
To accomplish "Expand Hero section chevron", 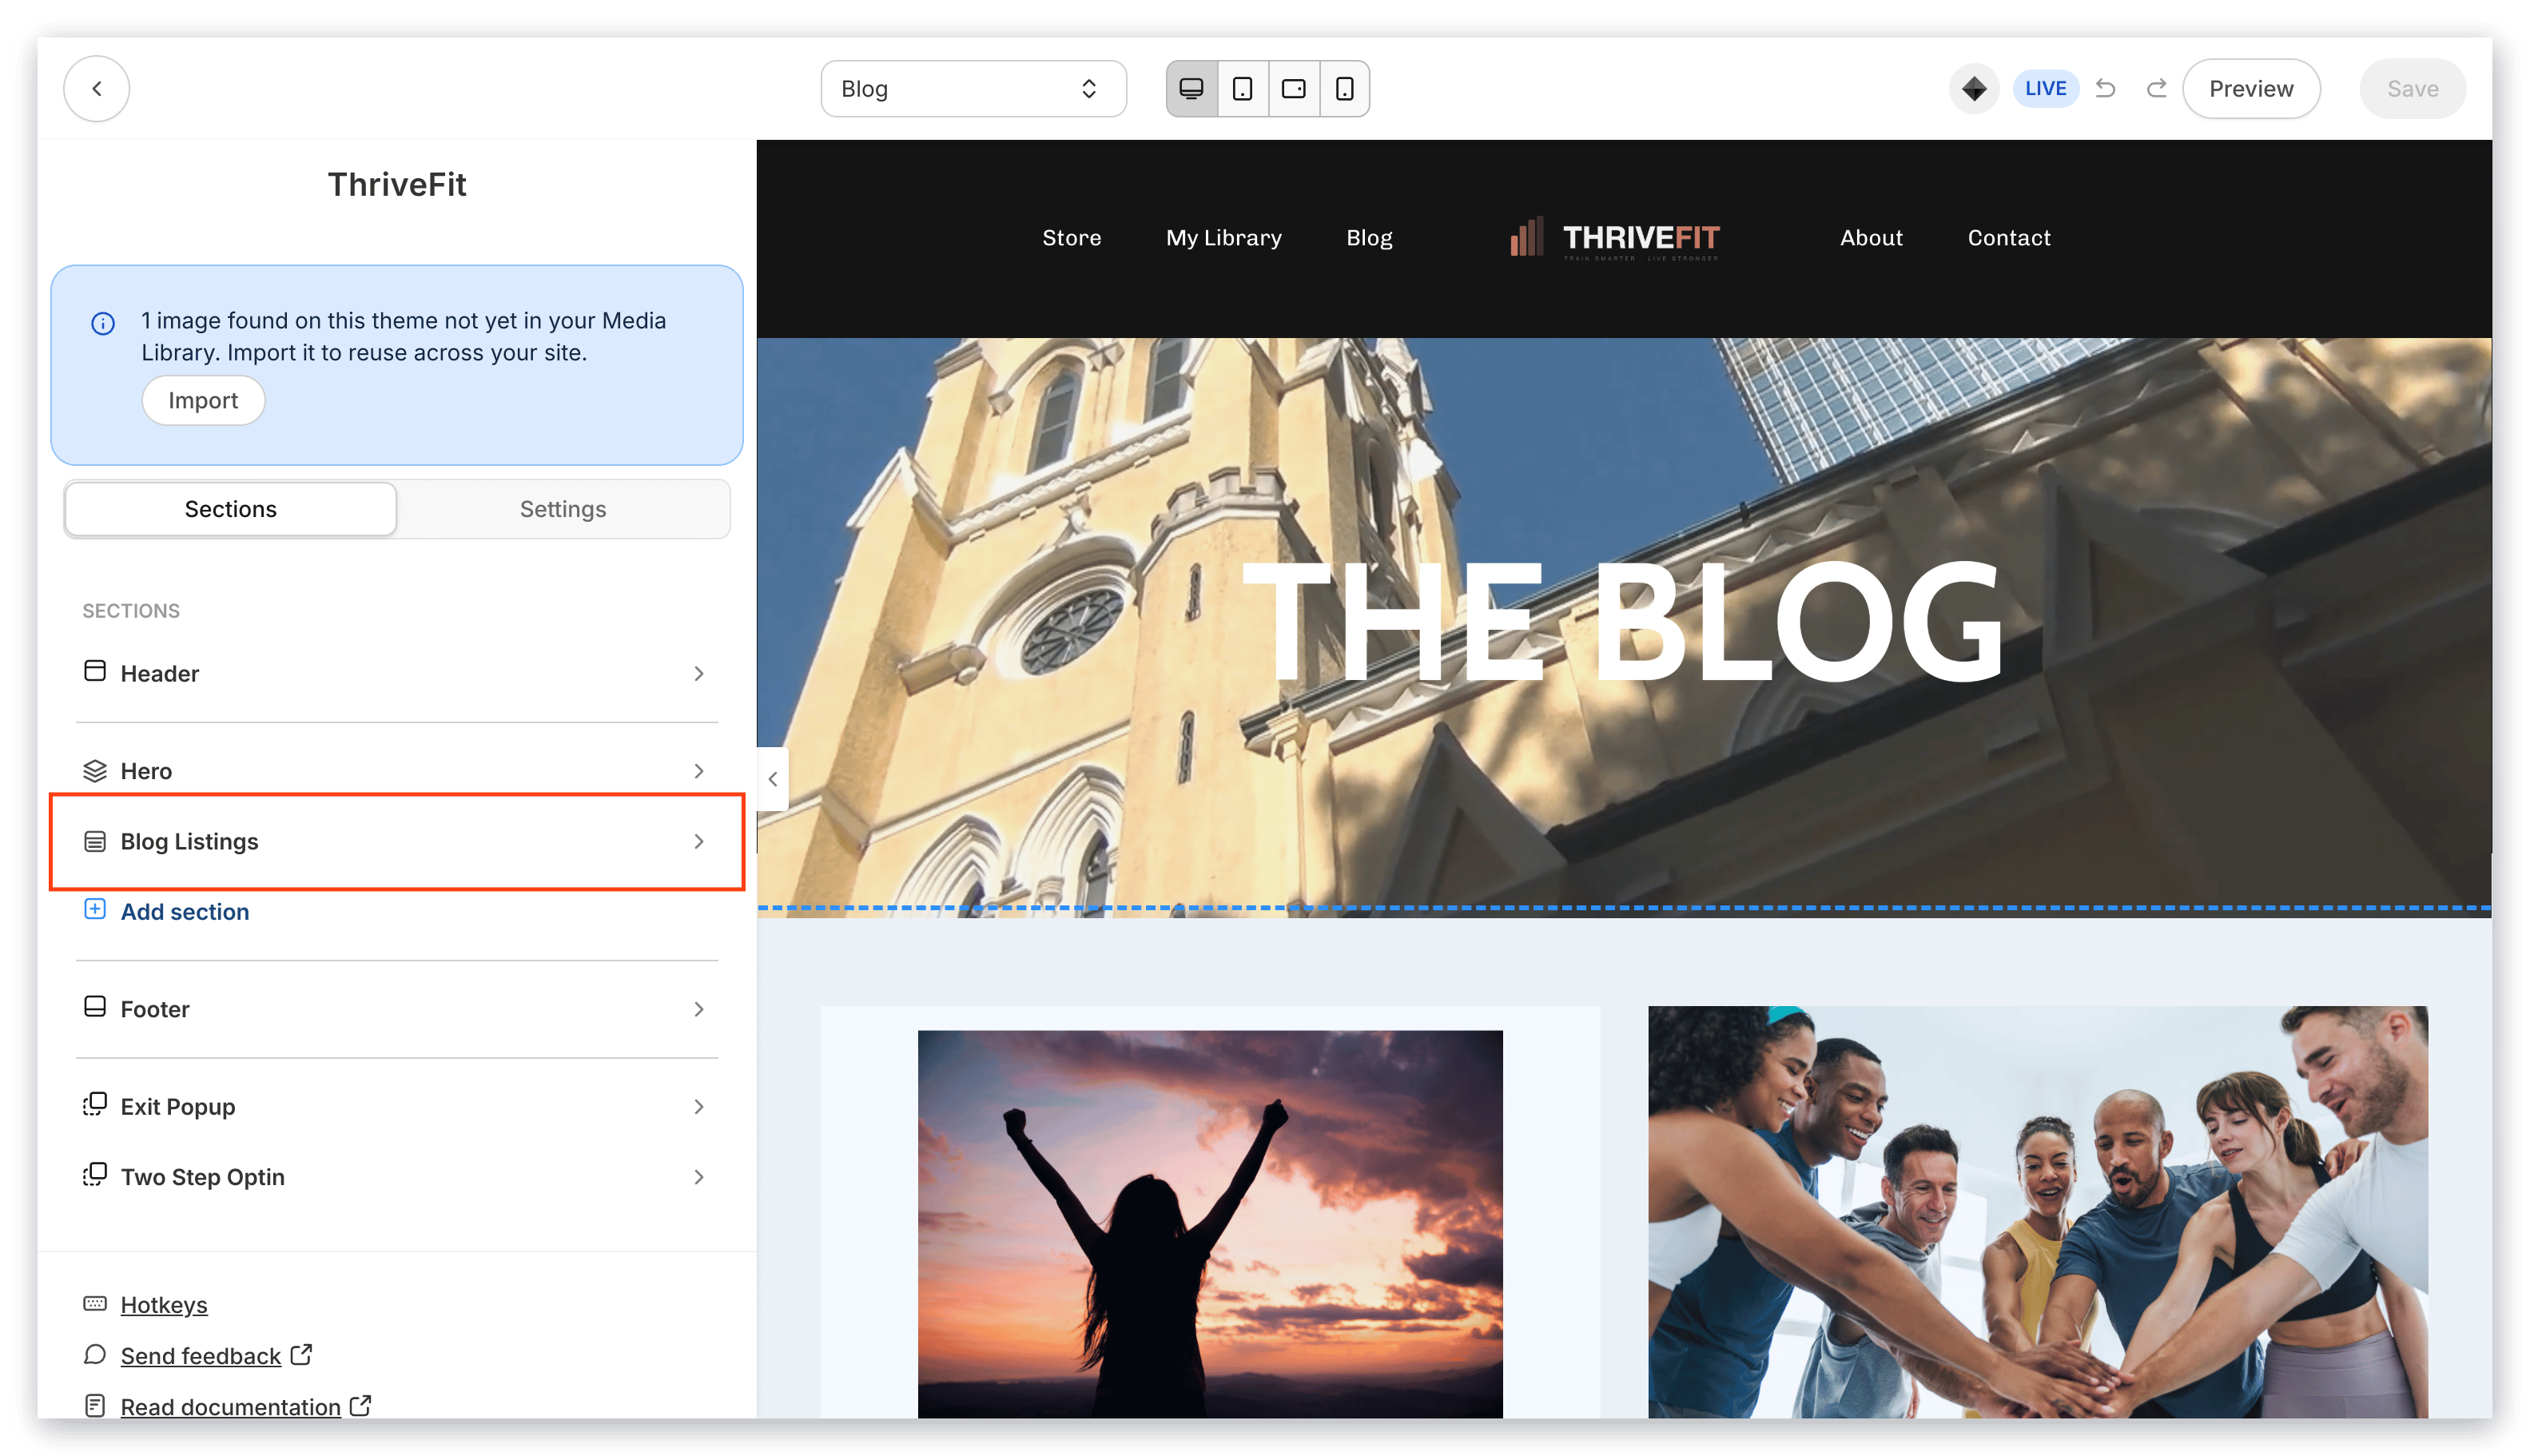I will click(699, 771).
